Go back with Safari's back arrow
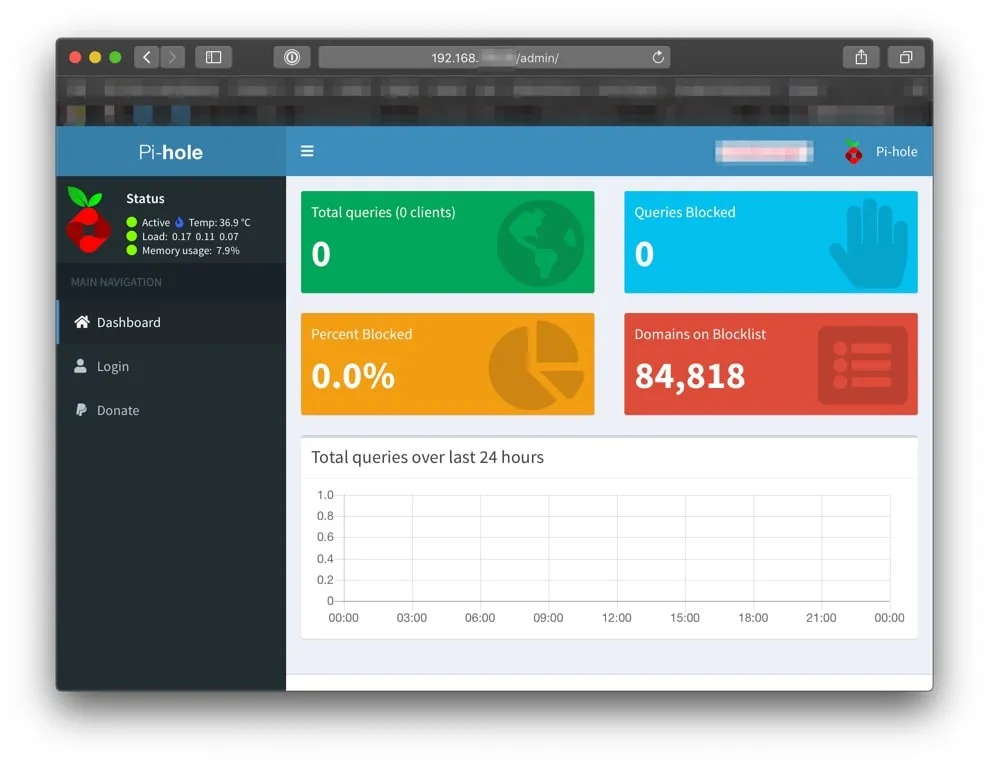This screenshot has width=989, height=765. 147,57
